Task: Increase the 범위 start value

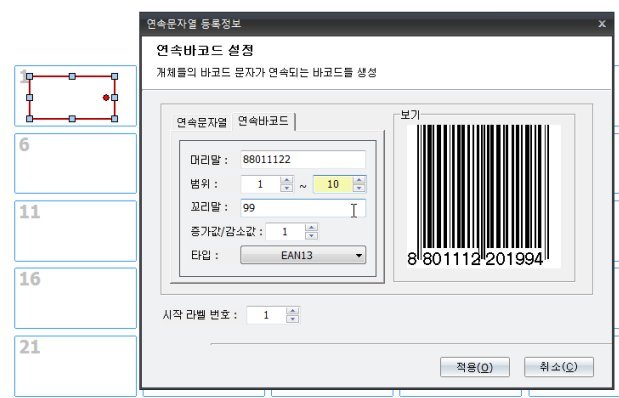Action: coord(287,180)
